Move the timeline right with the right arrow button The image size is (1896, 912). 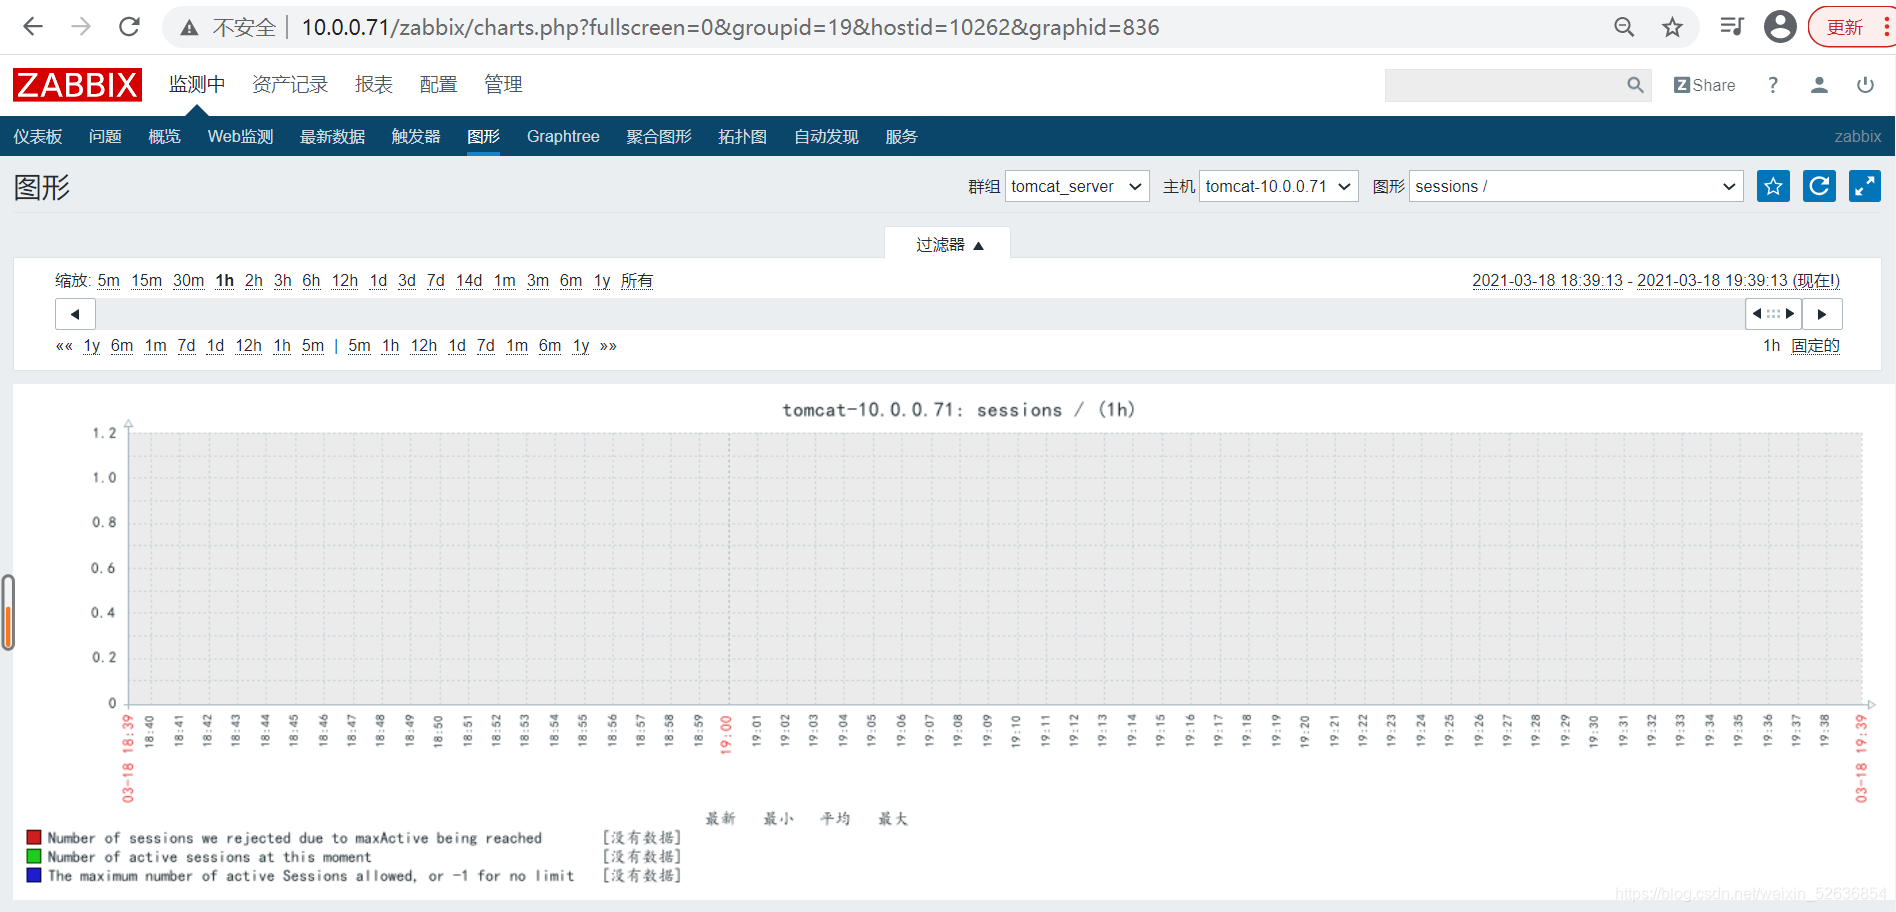pos(1822,314)
